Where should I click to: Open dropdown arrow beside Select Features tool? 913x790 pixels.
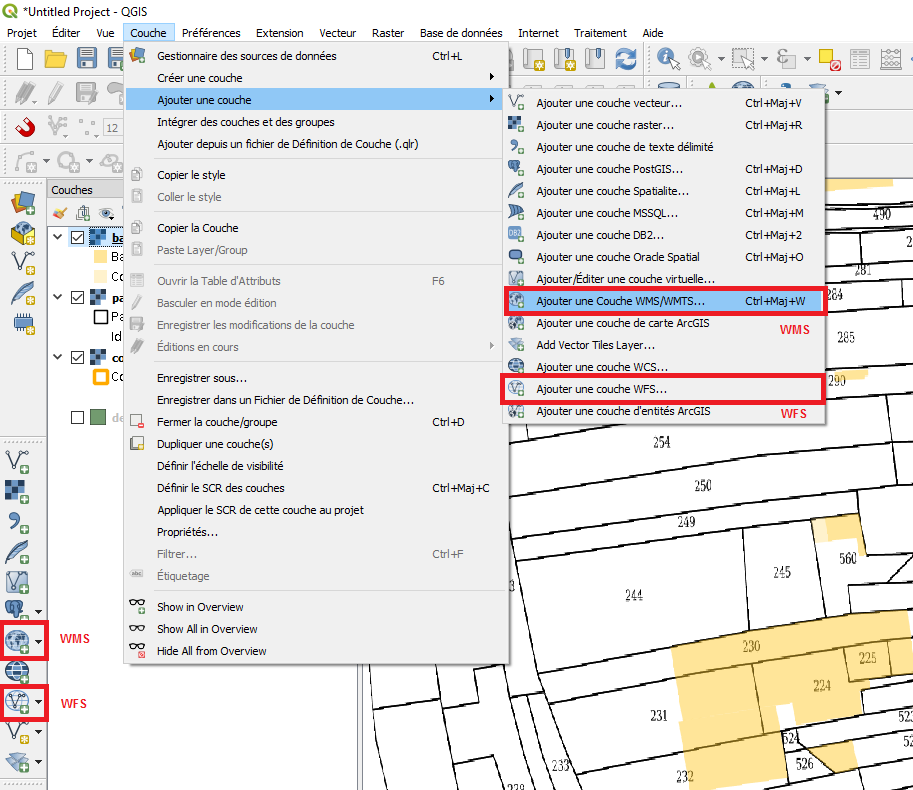[x=765, y=59]
